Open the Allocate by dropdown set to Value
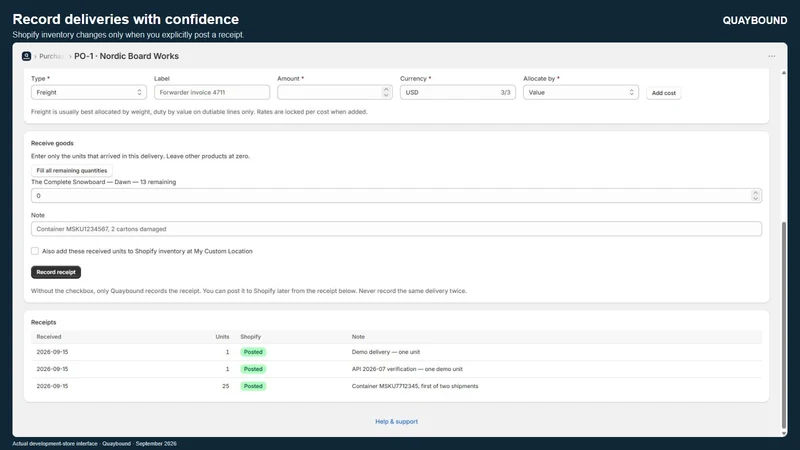Screen dimensions: 800x450 pos(581,92)
